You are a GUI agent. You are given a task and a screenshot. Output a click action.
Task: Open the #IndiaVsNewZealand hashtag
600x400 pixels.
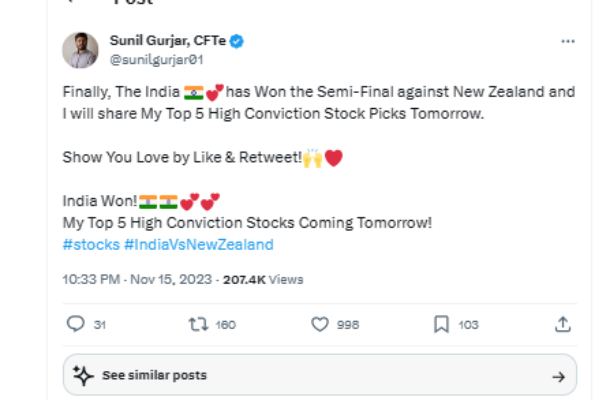point(198,244)
